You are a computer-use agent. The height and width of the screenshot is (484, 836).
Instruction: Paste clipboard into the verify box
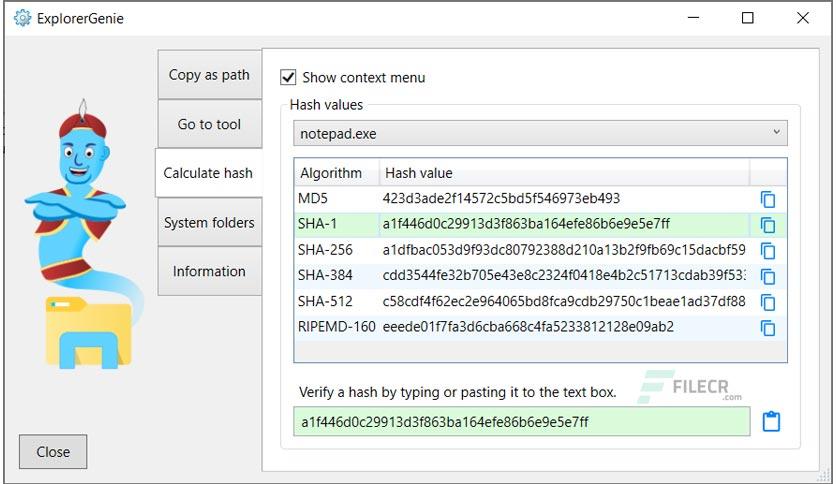click(x=771, y=421)
